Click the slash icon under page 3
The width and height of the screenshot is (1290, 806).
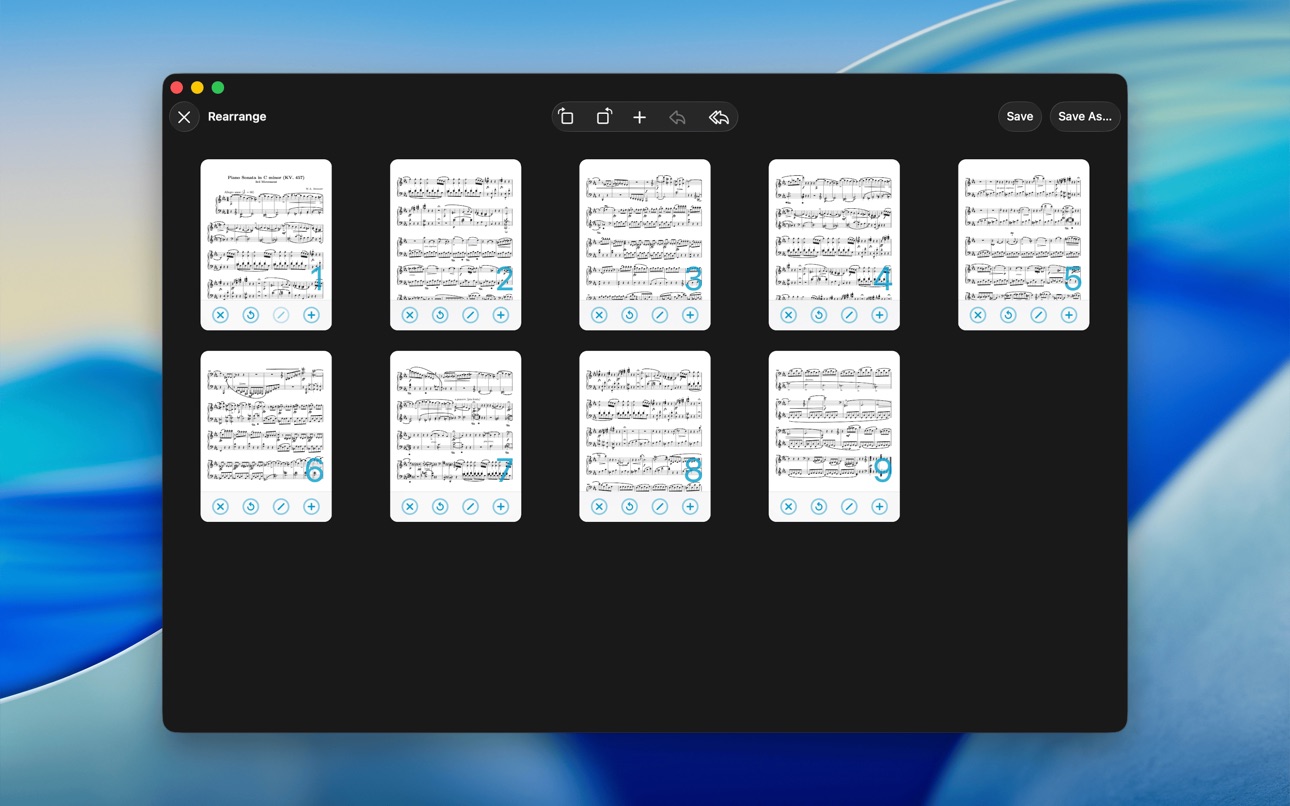pyautogui.click(x=660, y=315)
